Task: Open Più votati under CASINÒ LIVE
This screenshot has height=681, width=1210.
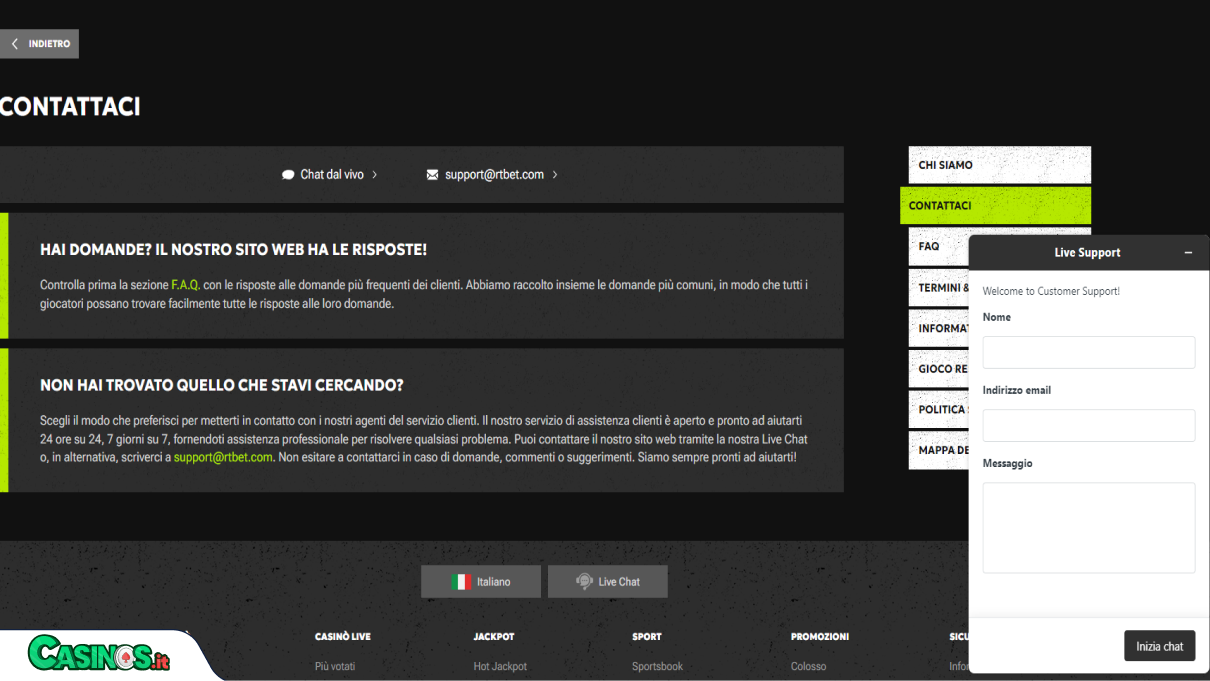Action: tap(335, 666)
